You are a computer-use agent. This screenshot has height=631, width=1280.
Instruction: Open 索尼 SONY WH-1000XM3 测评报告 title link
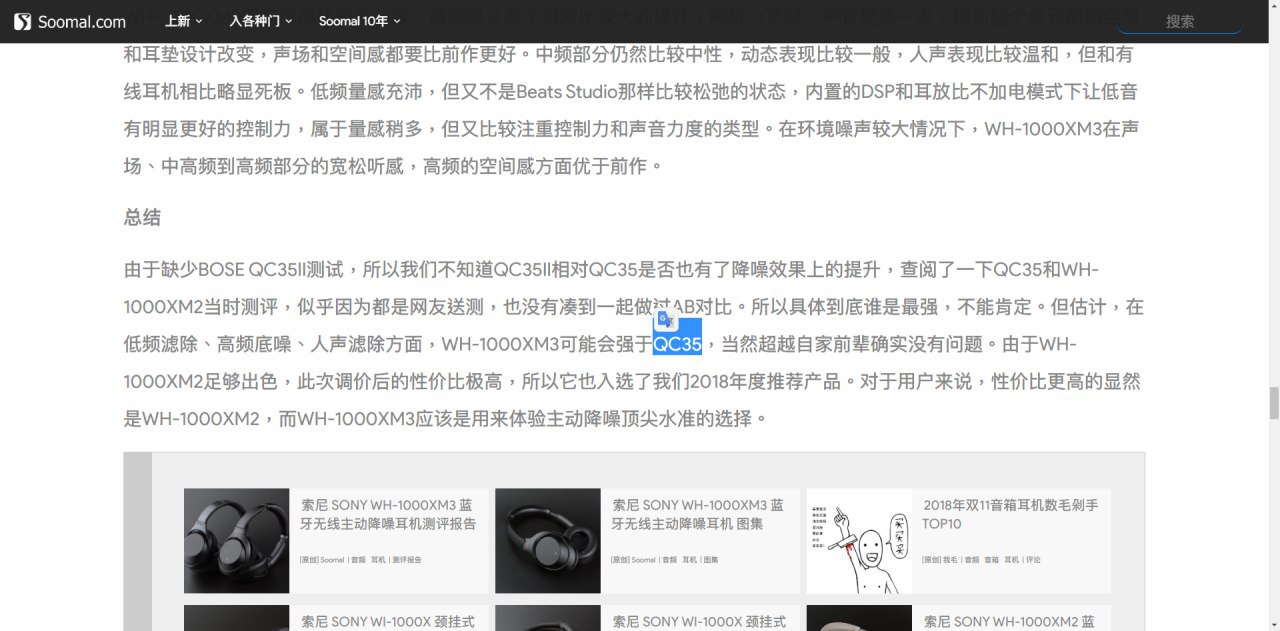(389, 514)
